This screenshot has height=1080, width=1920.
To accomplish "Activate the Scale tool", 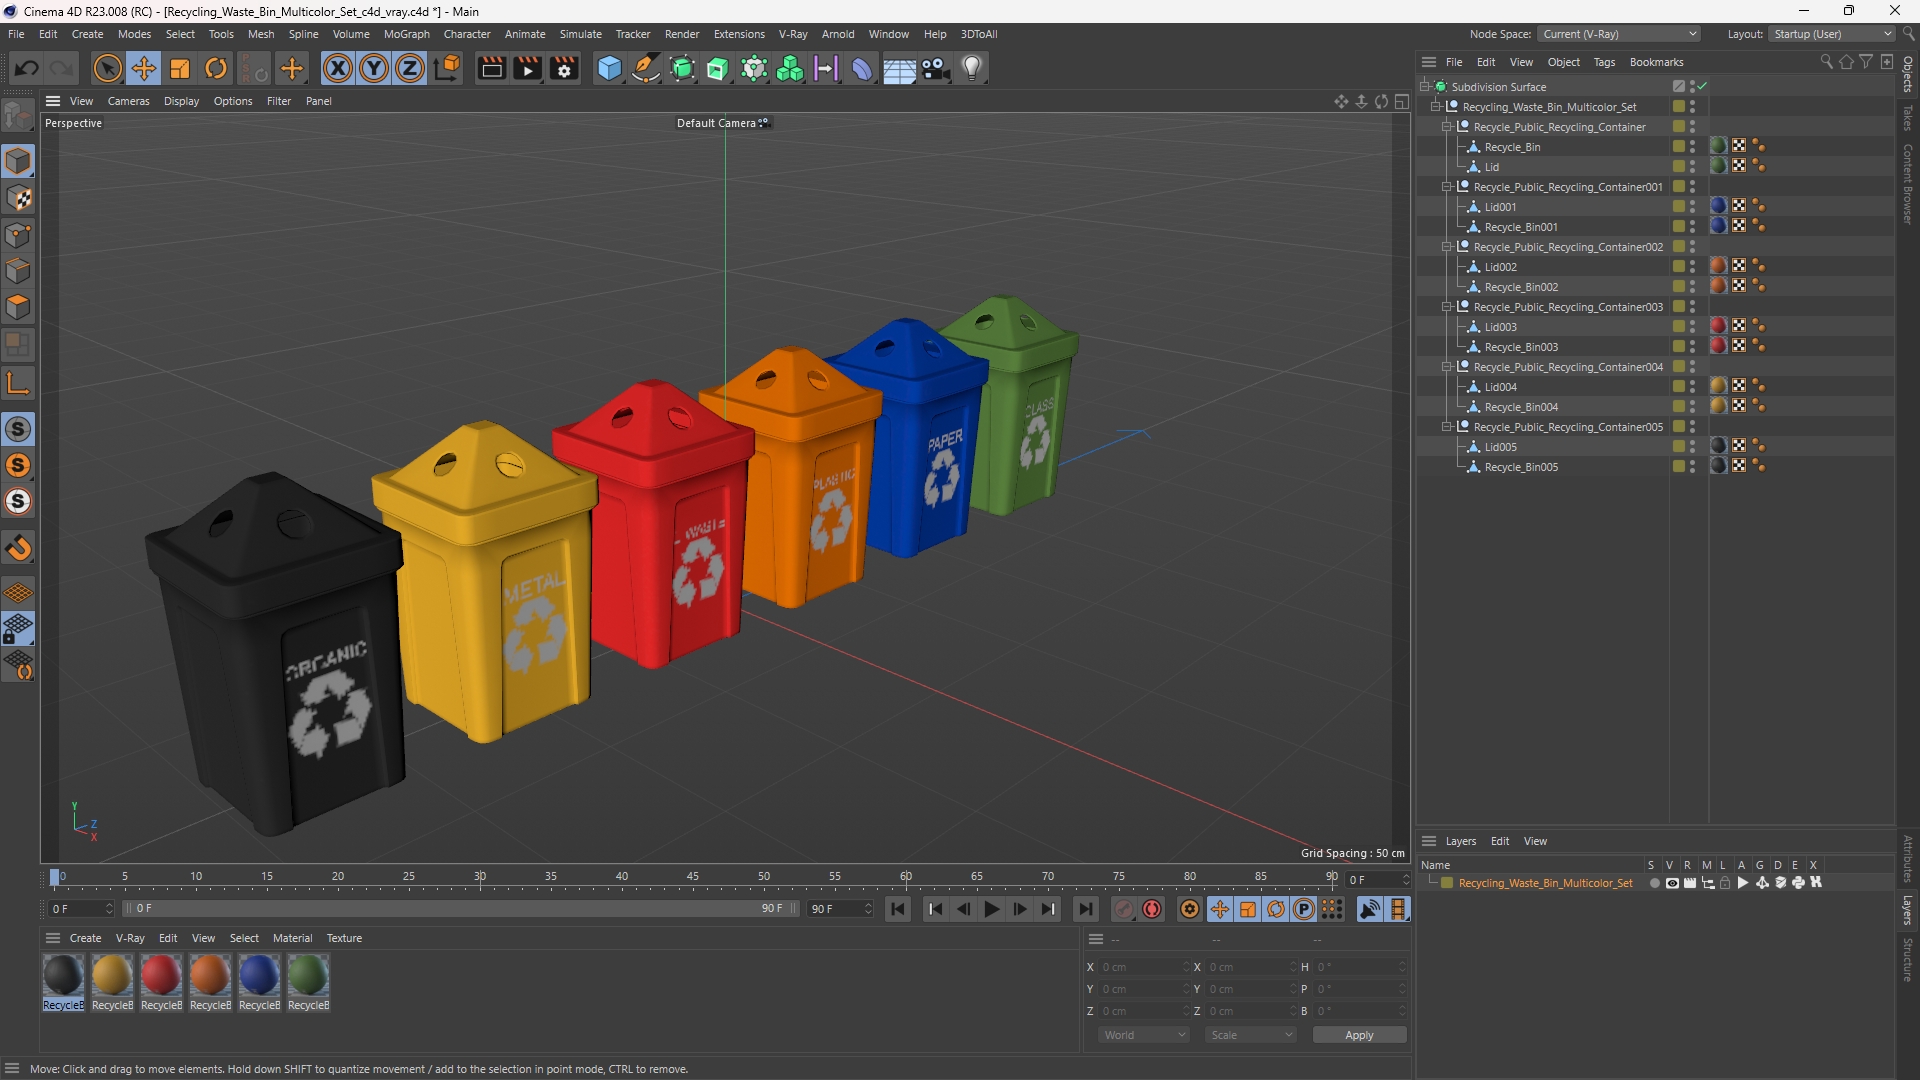I will pos(180,68).
